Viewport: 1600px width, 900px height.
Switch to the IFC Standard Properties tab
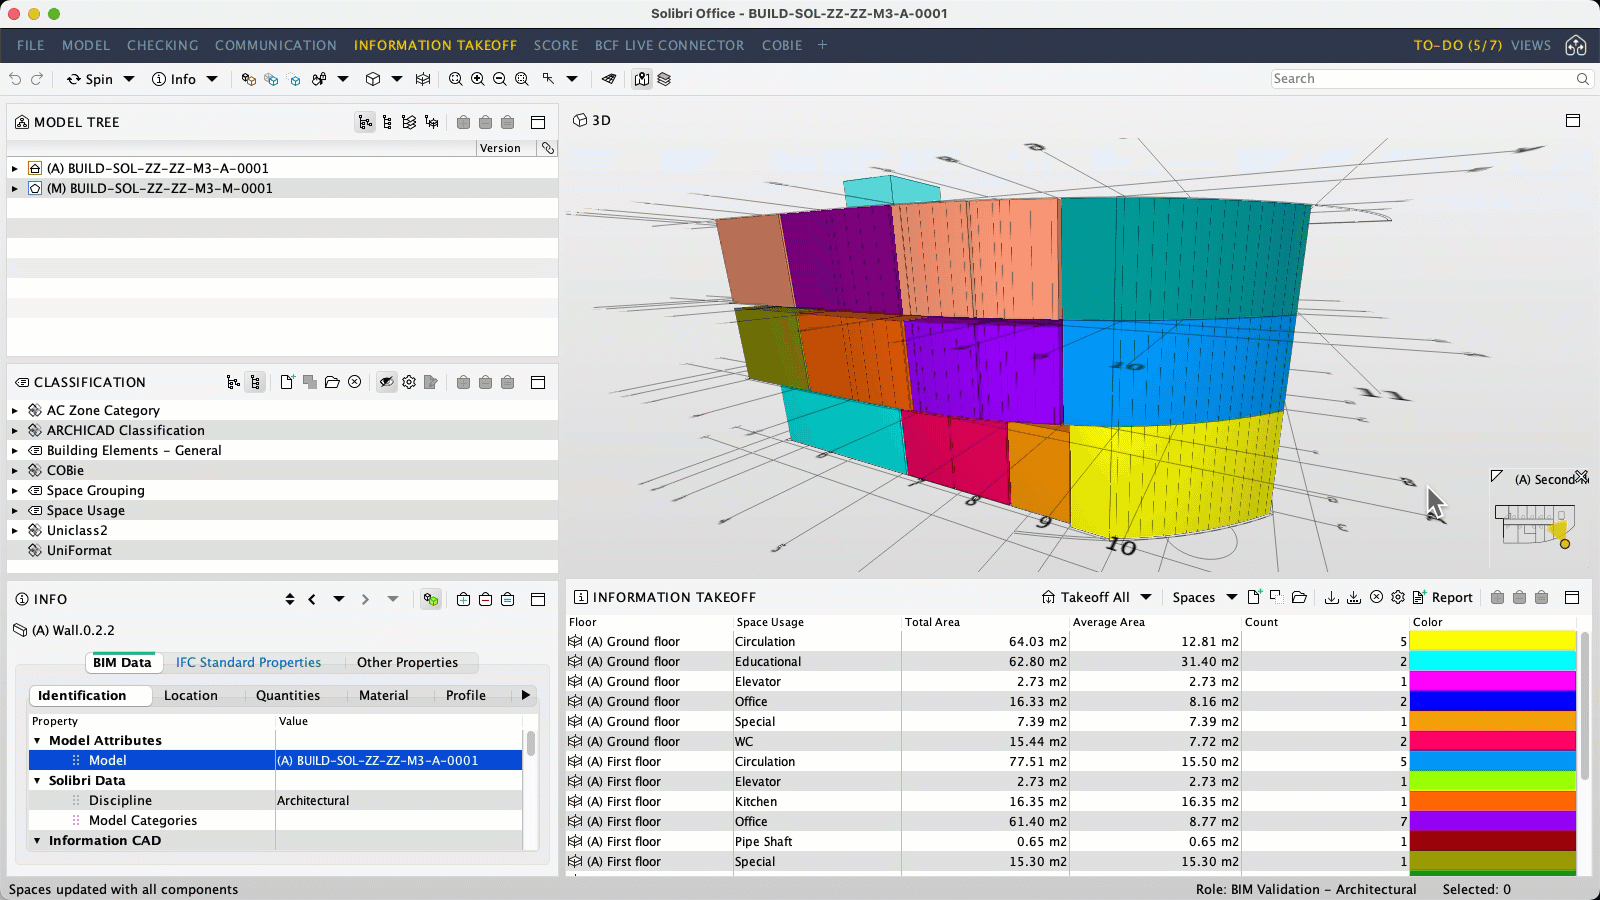point(248,662)
